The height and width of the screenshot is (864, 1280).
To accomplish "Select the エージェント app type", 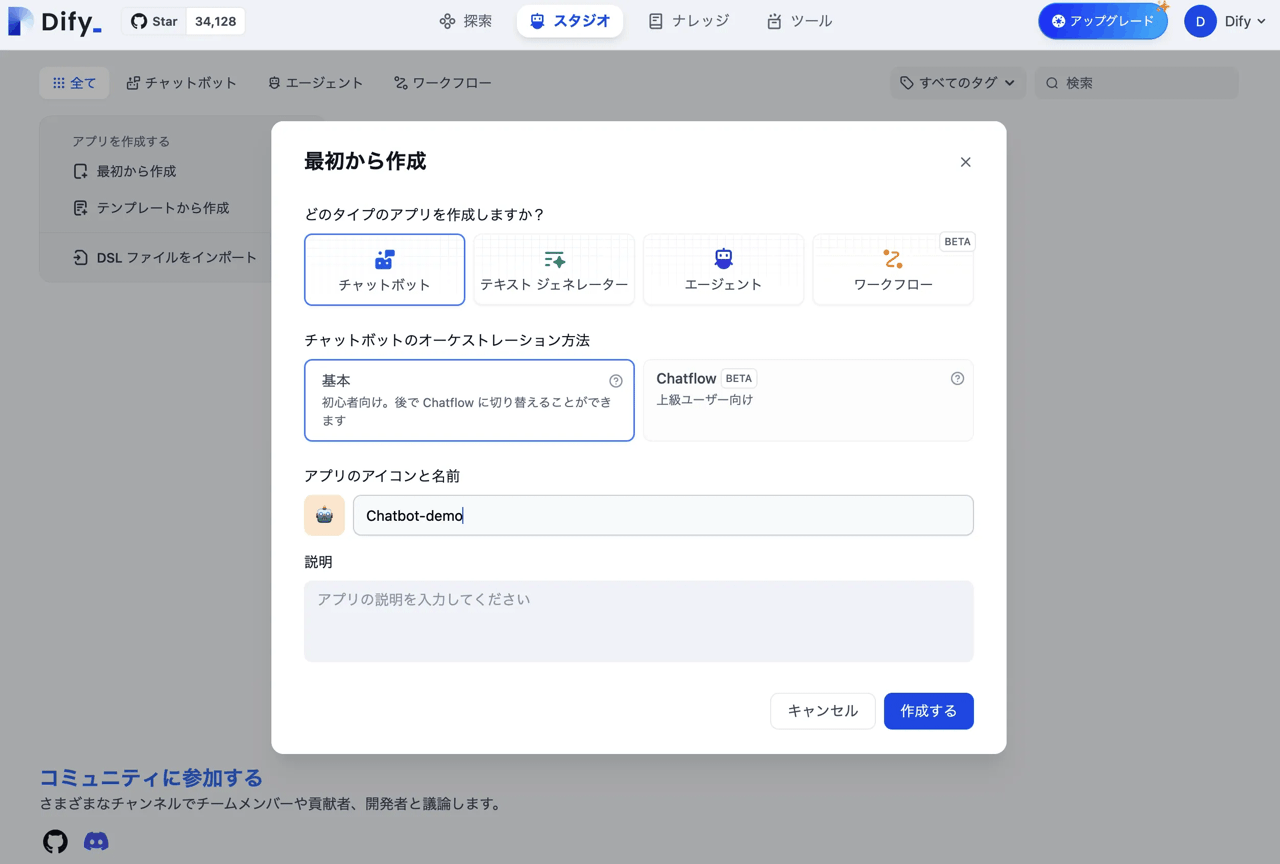I will 724,270.
